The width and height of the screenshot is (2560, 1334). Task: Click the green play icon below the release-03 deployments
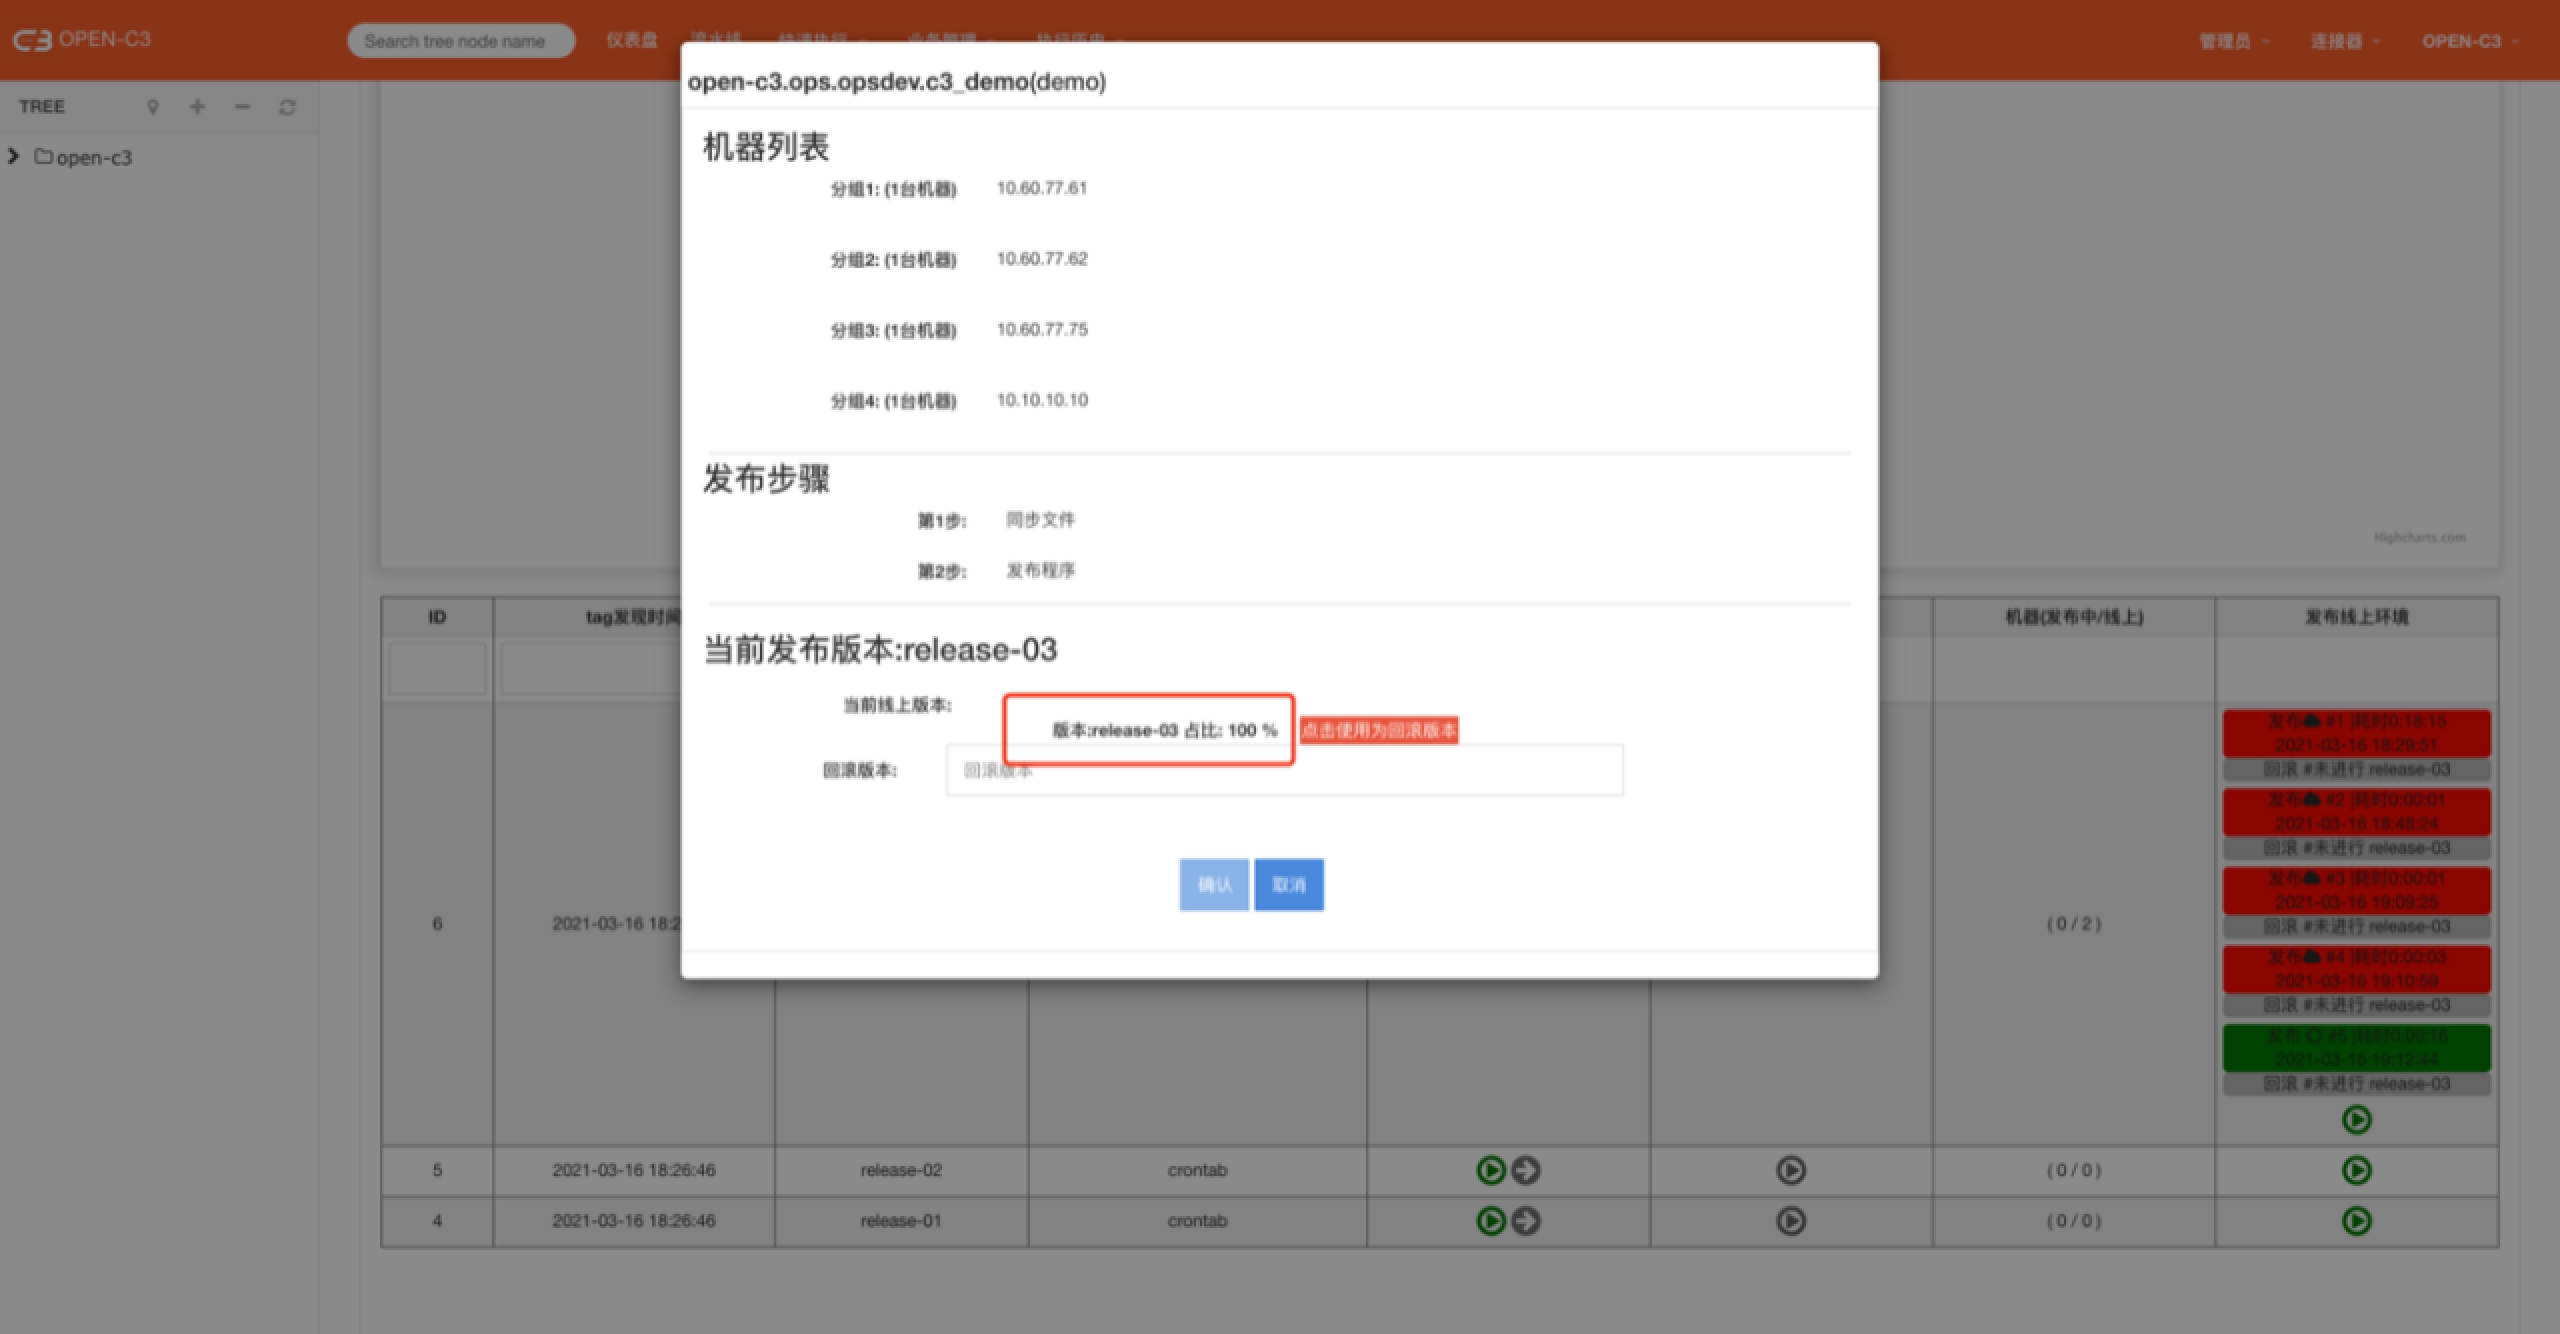[2356, 1119]
